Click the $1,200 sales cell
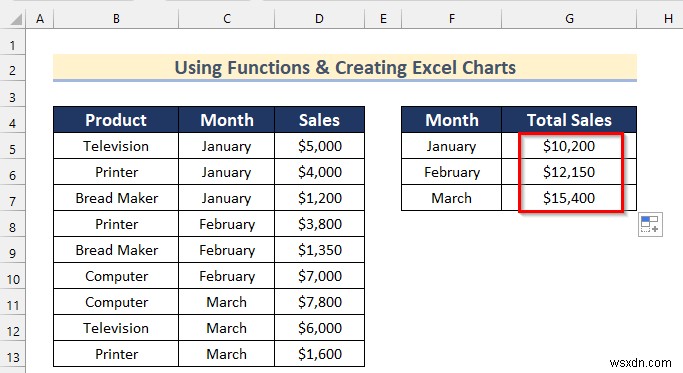This screenshot has width=683, height=373. [319, 198]
